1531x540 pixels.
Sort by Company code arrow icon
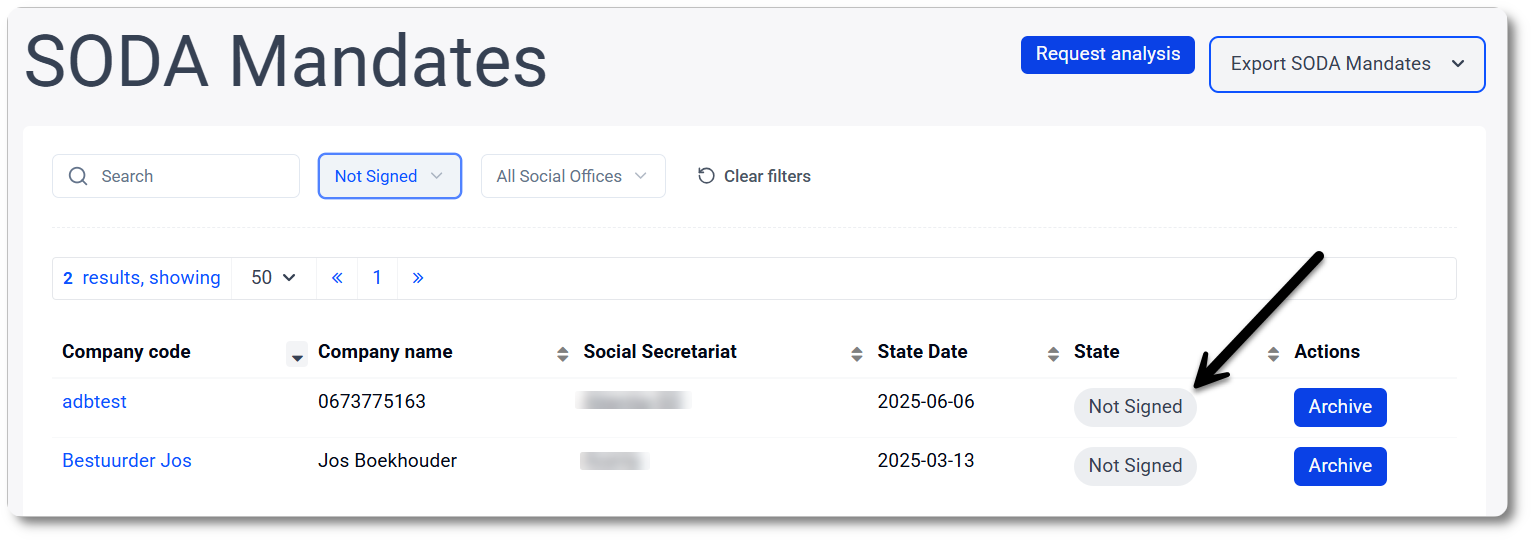pos(297,355)
